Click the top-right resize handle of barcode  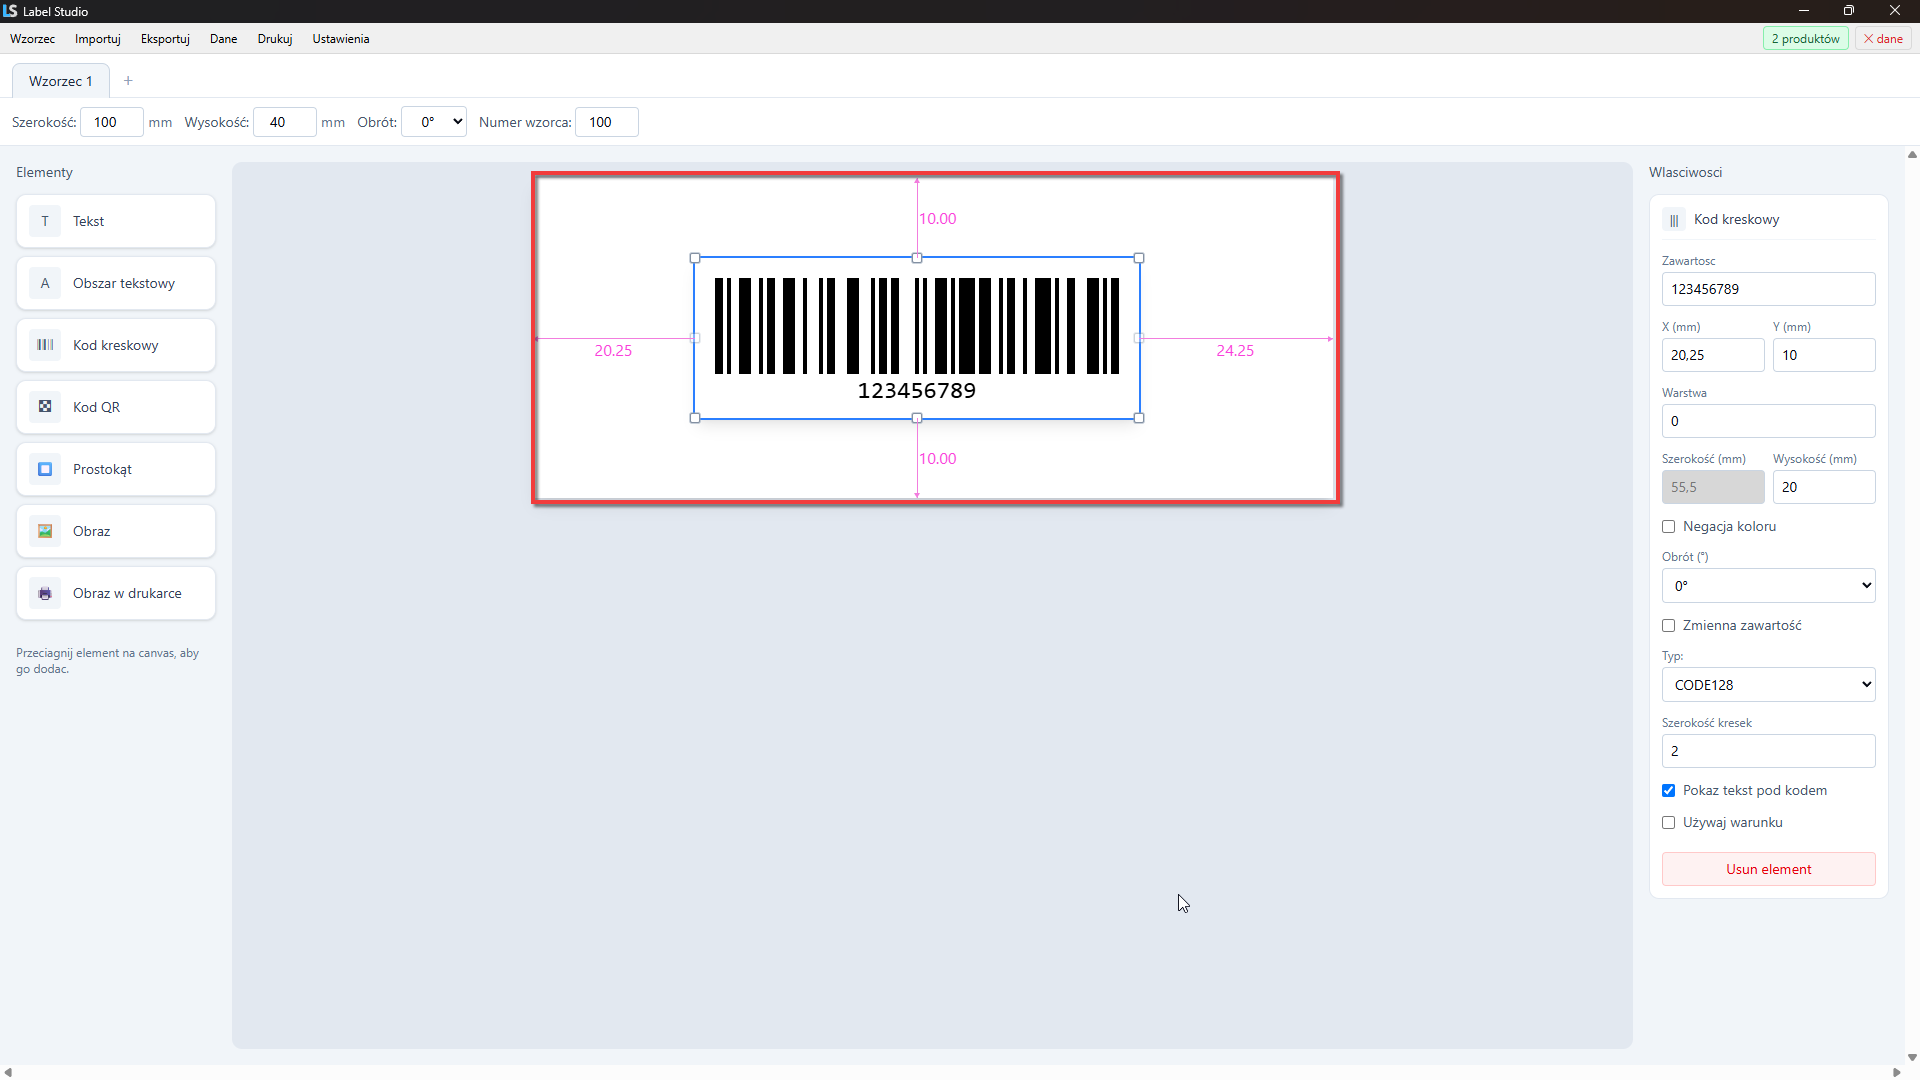(x=1139, y=258)
